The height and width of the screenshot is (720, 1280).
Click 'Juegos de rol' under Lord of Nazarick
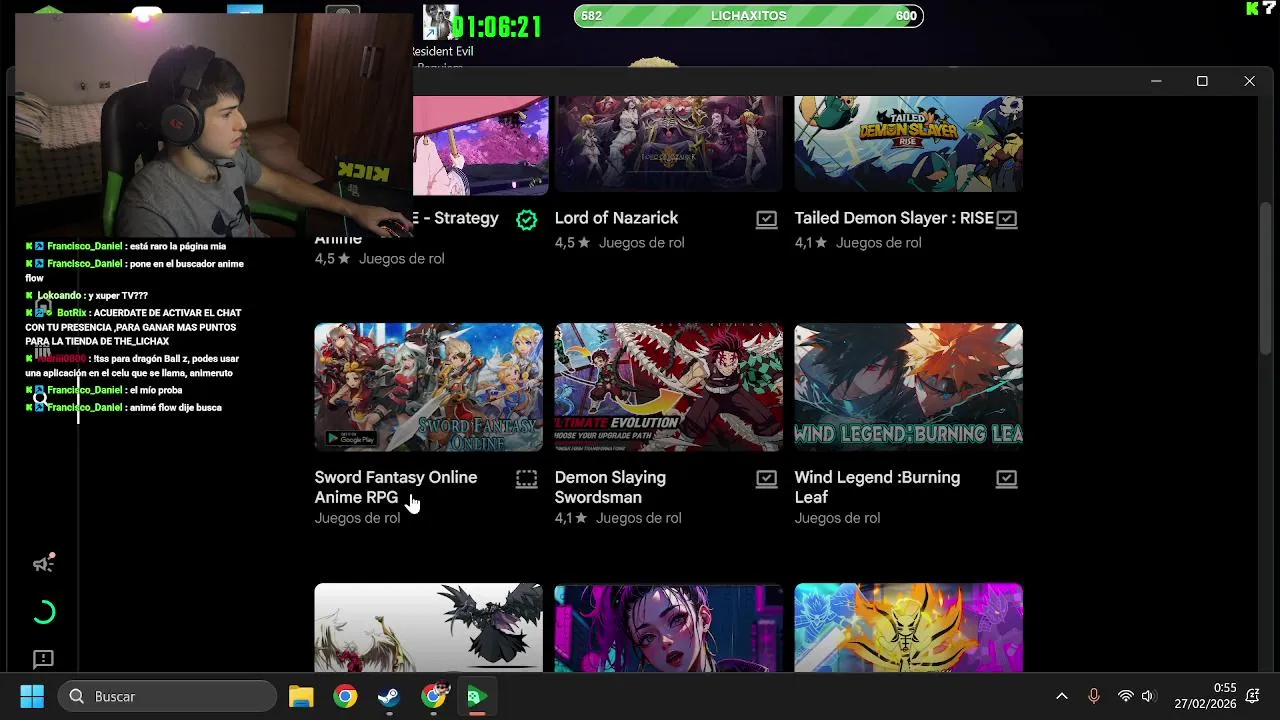point(641,242)
